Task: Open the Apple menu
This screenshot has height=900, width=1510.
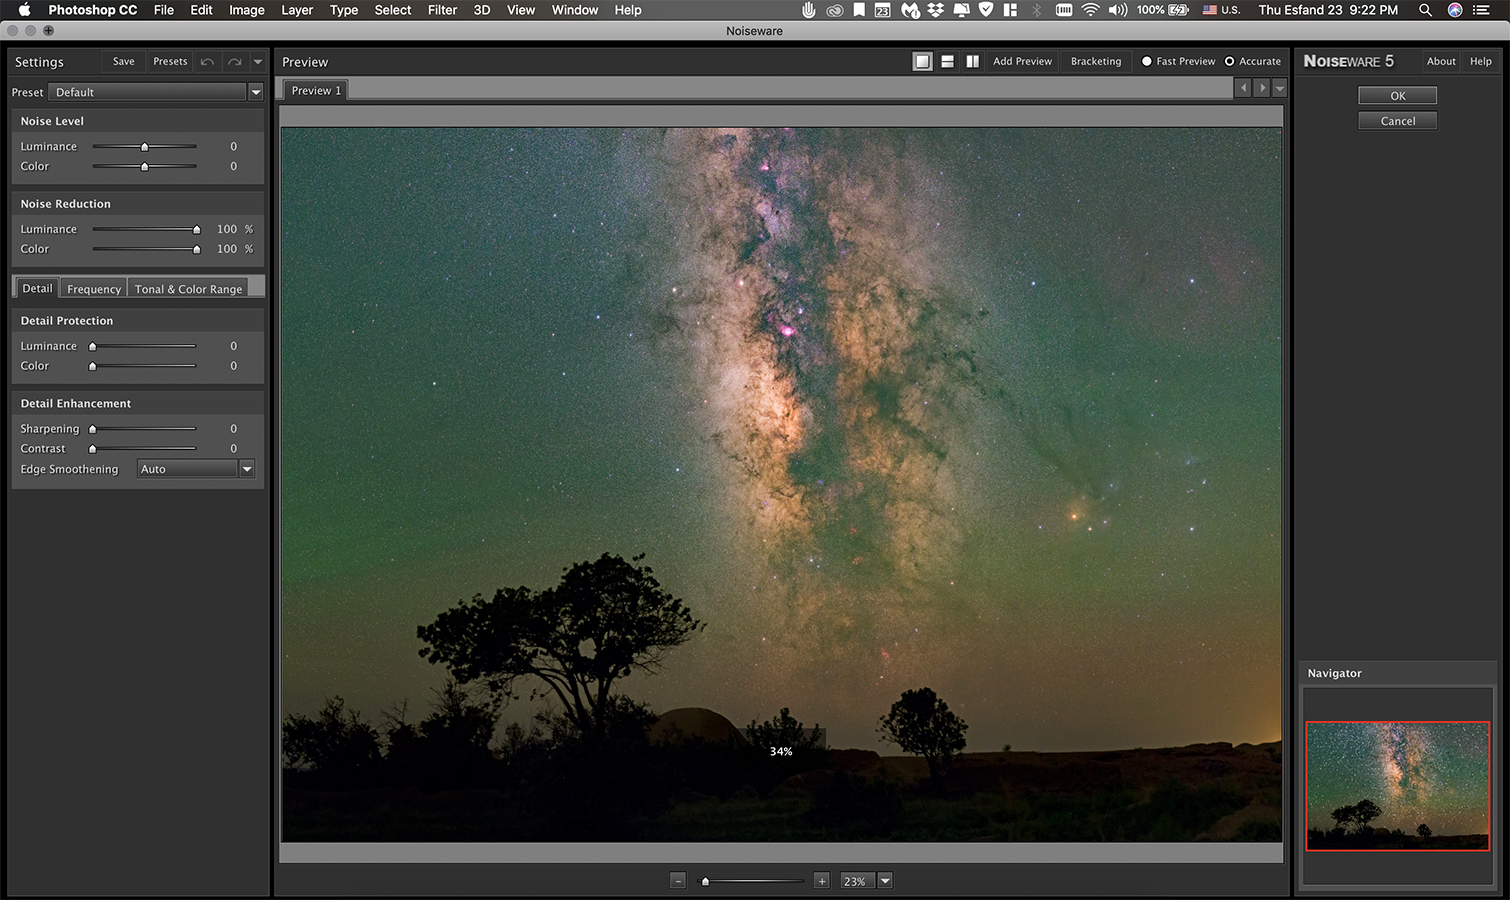Action: click(x=24, y=10)
